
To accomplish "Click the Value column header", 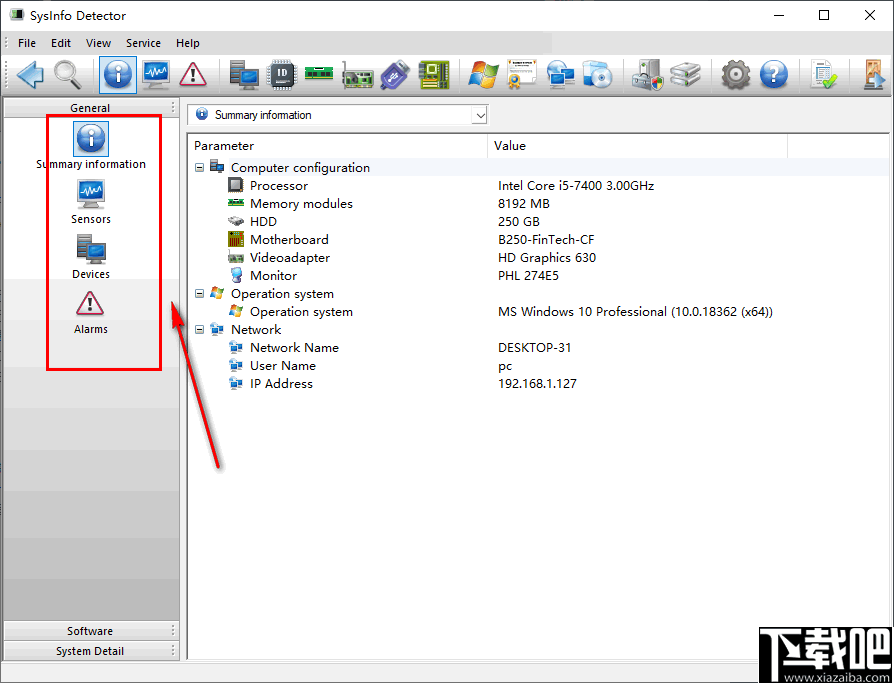I will [637, 146].
